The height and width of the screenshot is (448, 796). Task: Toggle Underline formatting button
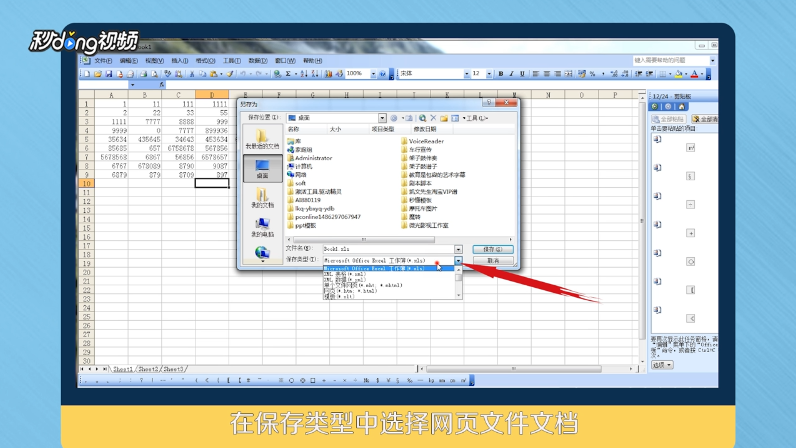coord(522,74)
